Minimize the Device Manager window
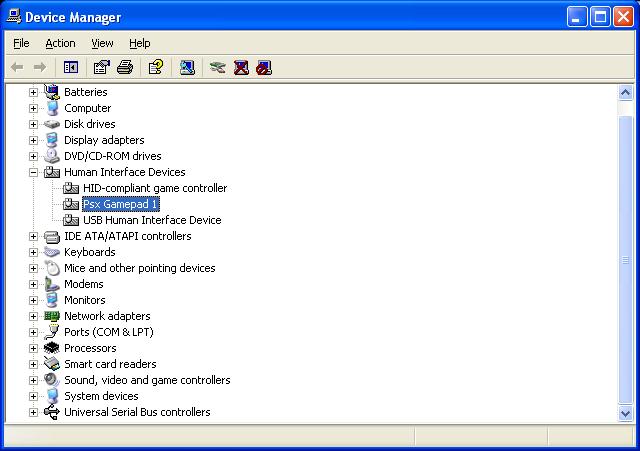Viewport: 640px width, 451px height. [577, 17]
